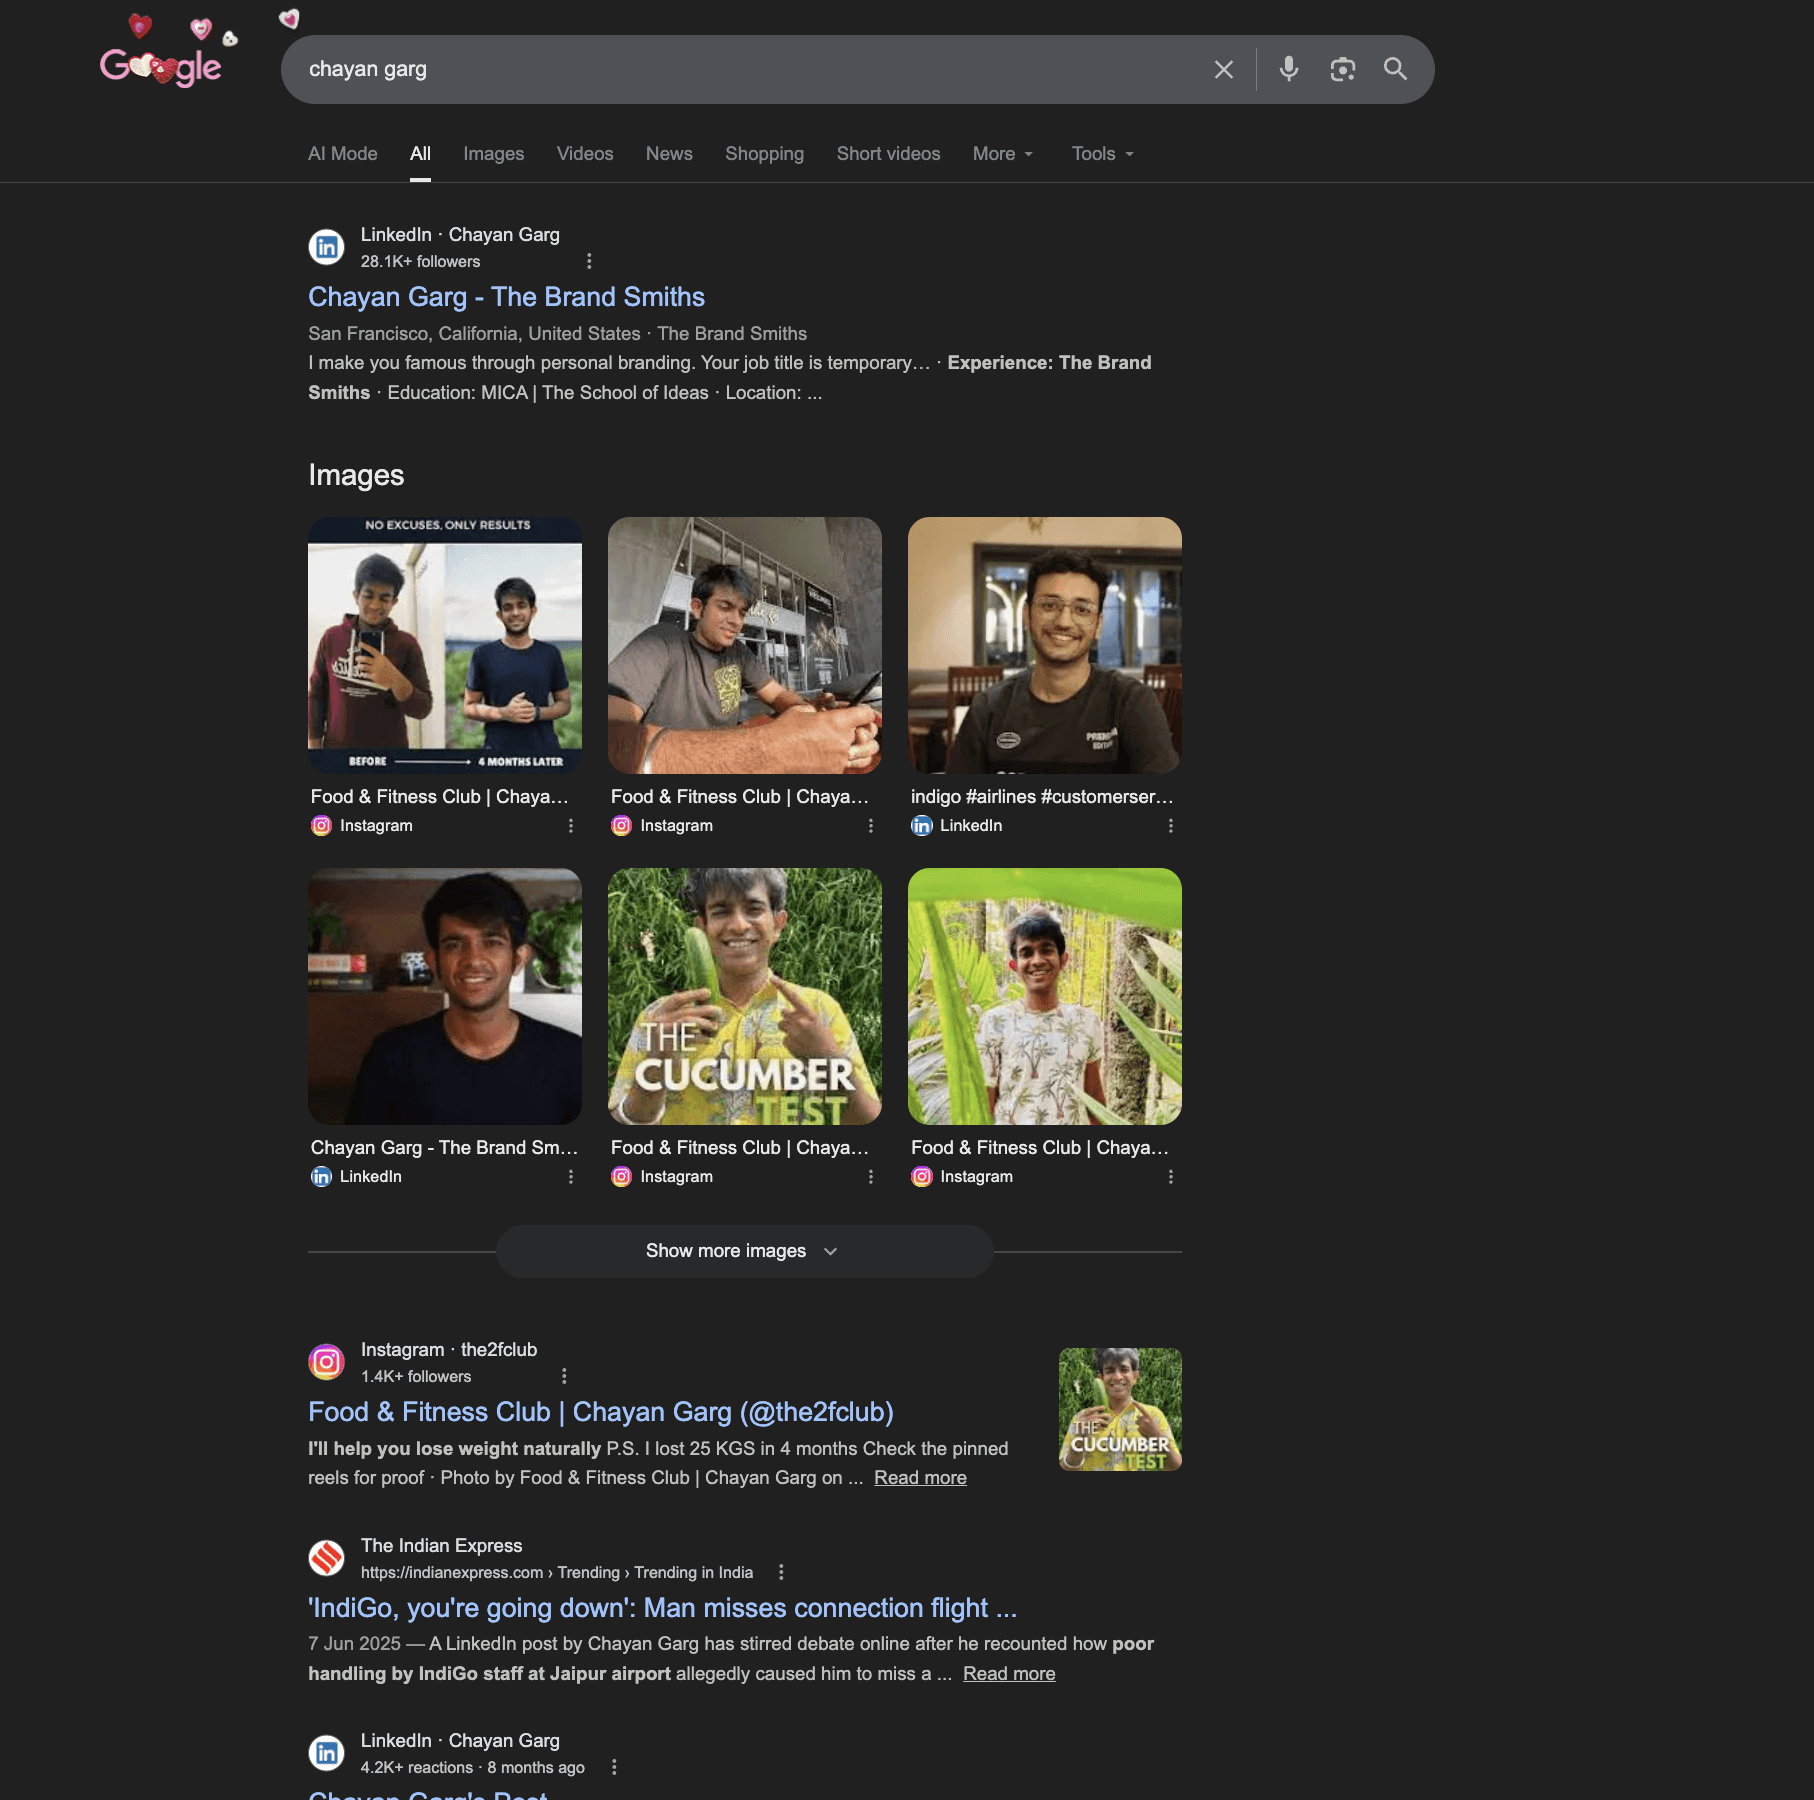Open options menu beside 28.1K+ followers
1814x1800 pixels.
tap(589, 261)
